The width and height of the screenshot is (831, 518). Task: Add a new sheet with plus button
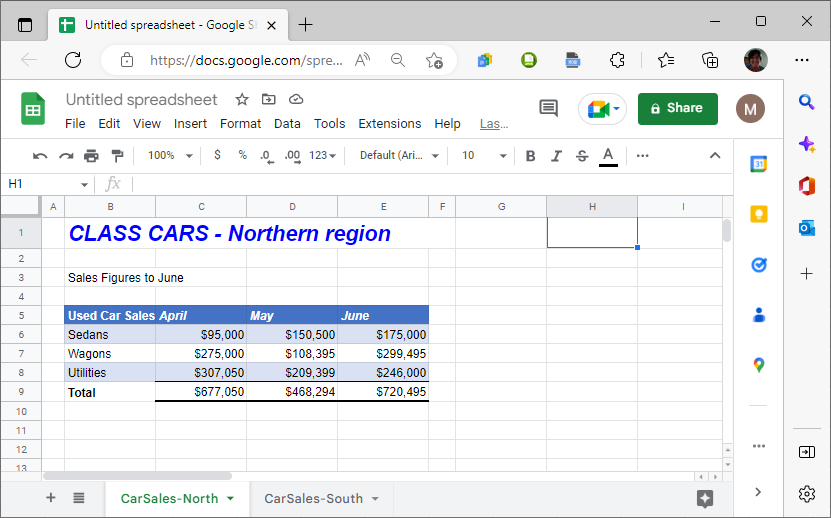tap(51, 498)
